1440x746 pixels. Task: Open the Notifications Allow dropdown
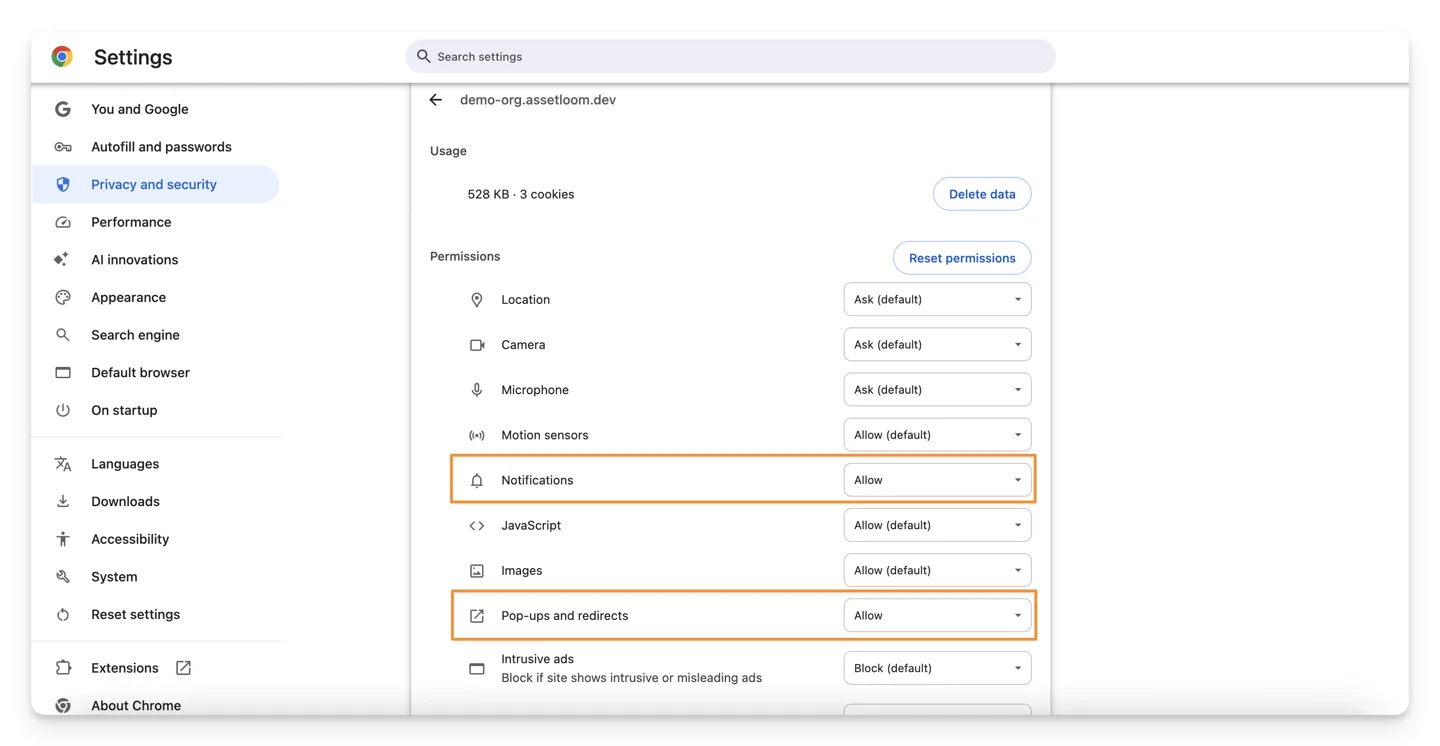point(937,480)
